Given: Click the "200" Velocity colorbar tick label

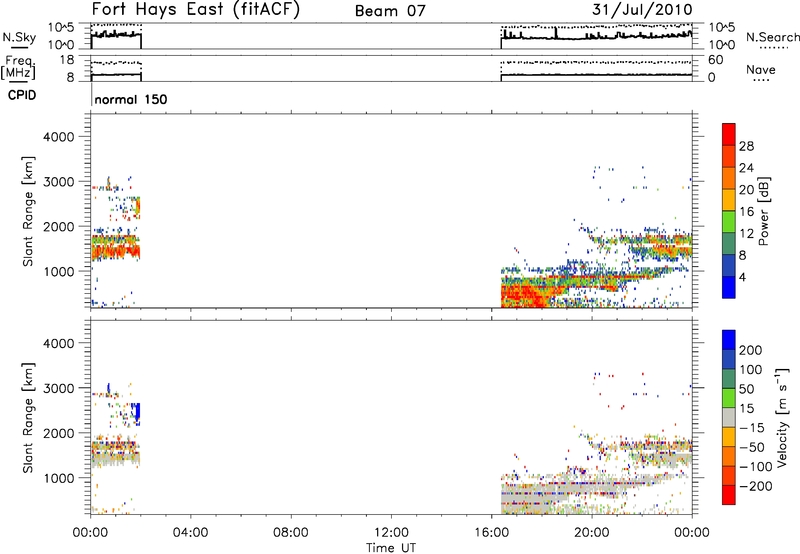Looking at the screenshot, I should tap(750, 350).
